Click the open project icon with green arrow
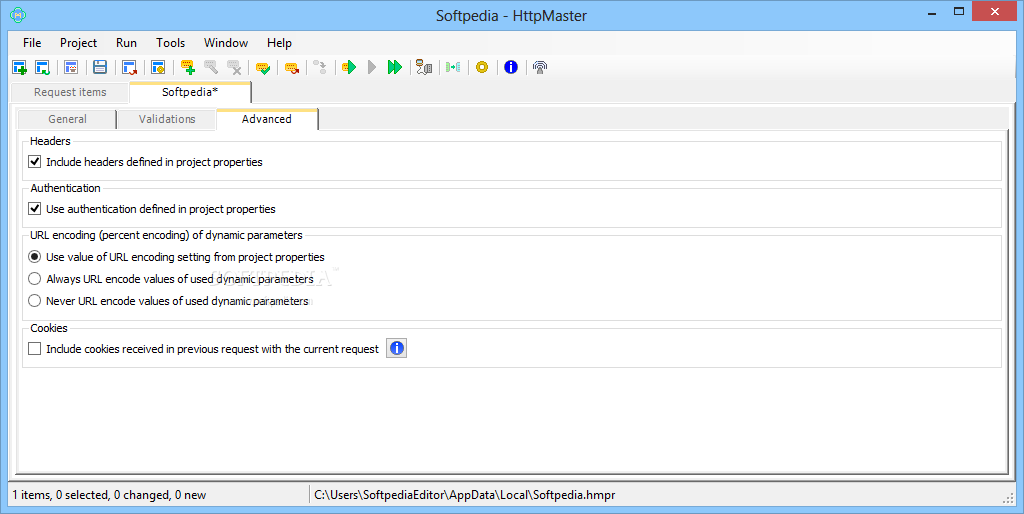1024x514 pixels. [x=43, y=67]
